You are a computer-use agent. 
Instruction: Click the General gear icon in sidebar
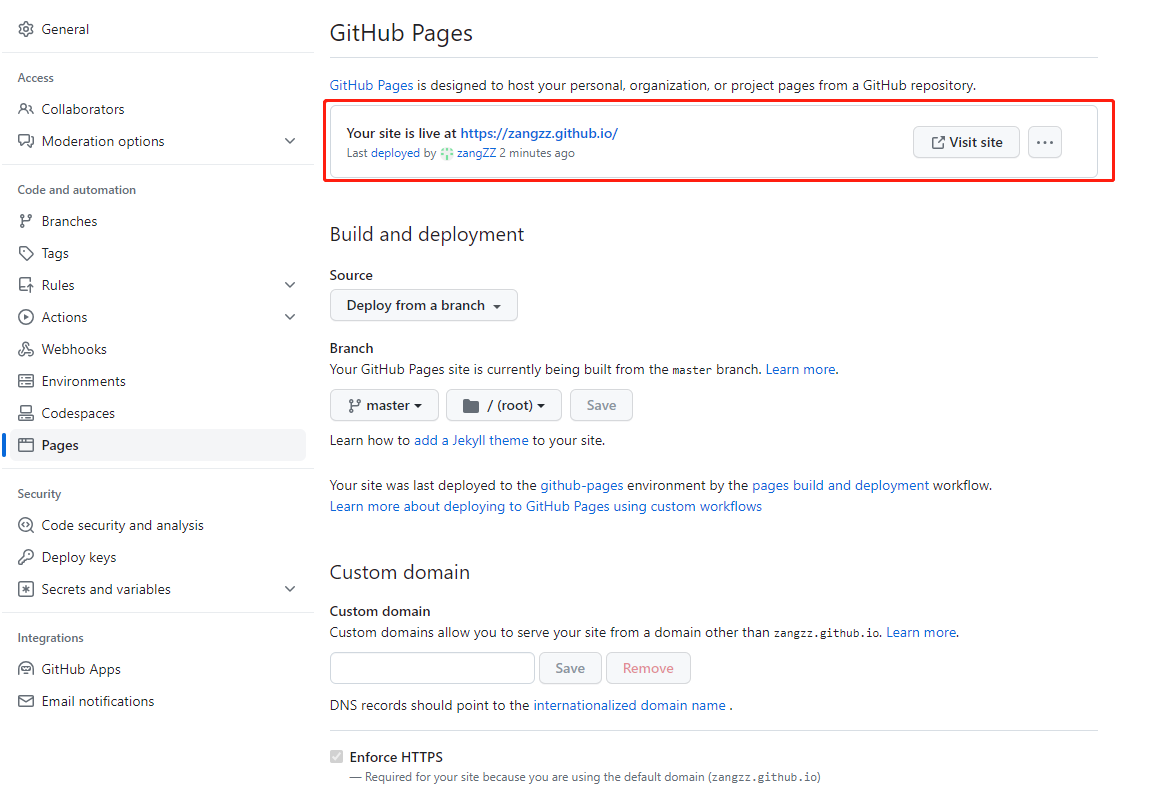[26, 29]
